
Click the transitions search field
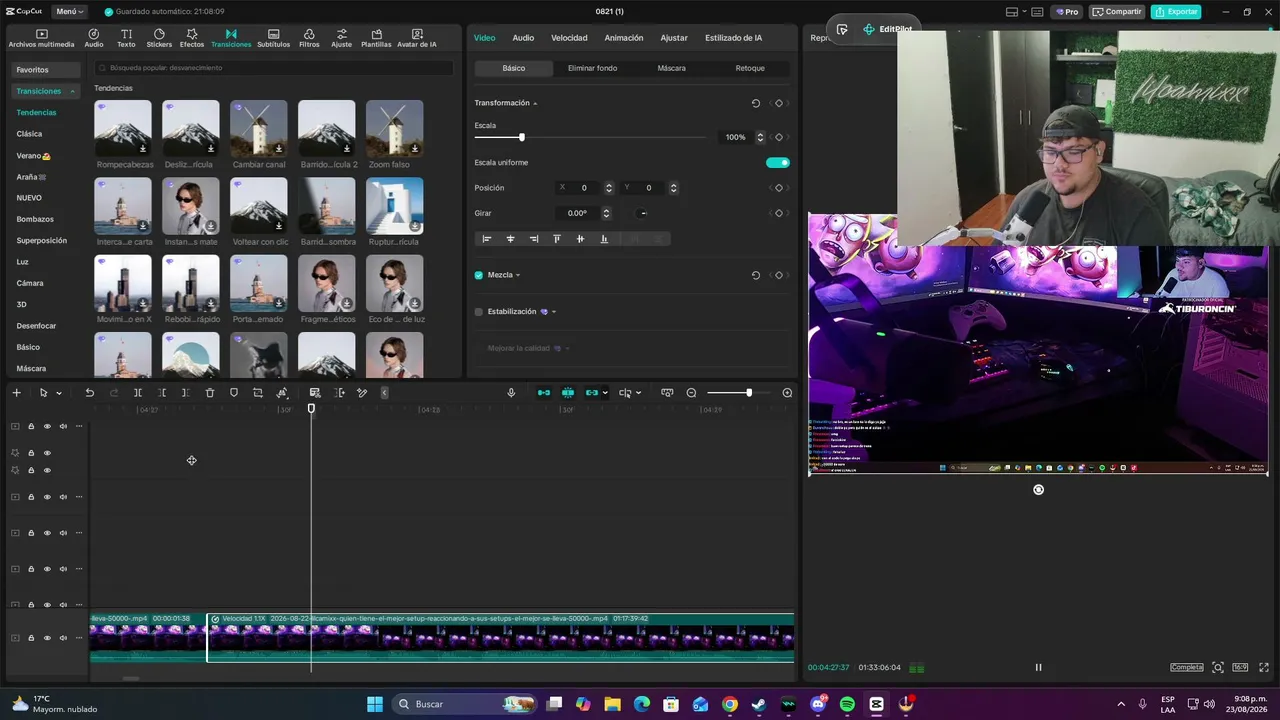tap(273, 68)
